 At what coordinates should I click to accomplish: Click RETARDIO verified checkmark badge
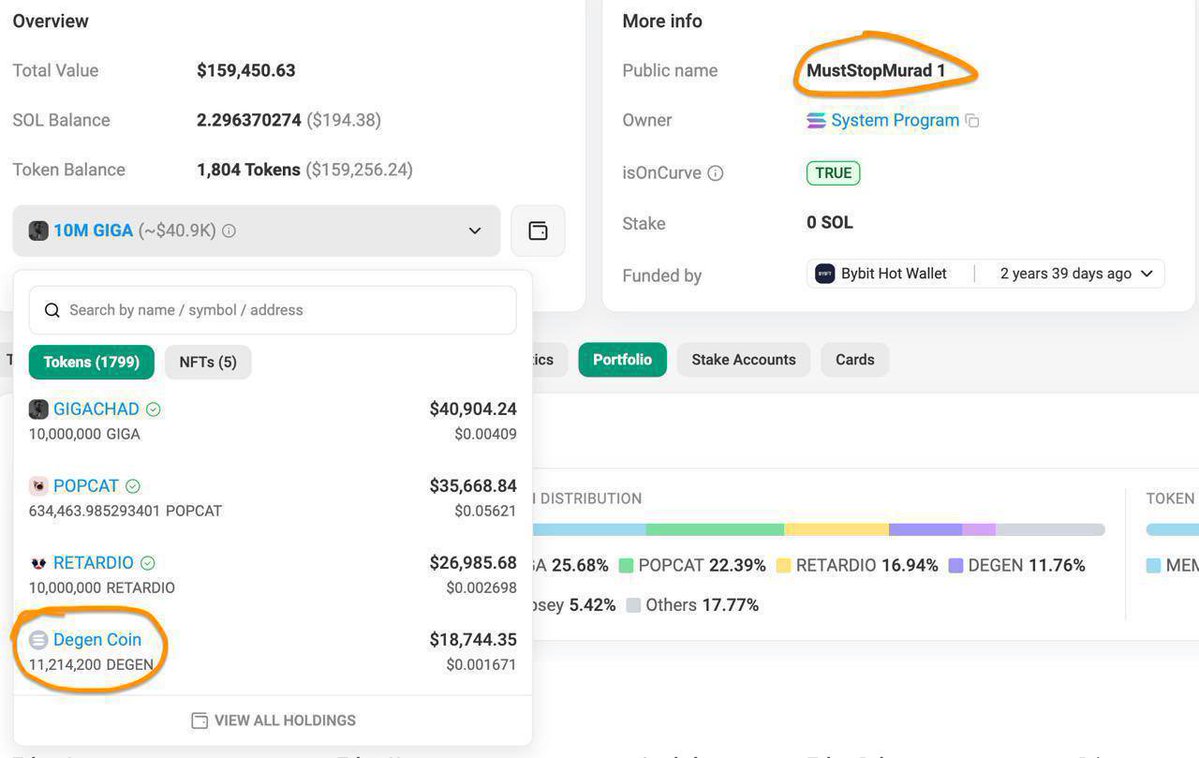[x=148, y=563]
